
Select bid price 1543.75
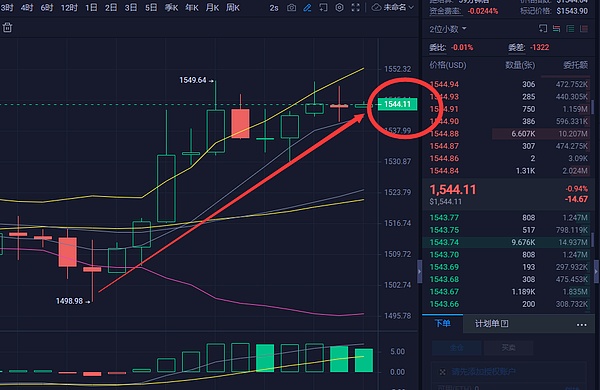444,230
